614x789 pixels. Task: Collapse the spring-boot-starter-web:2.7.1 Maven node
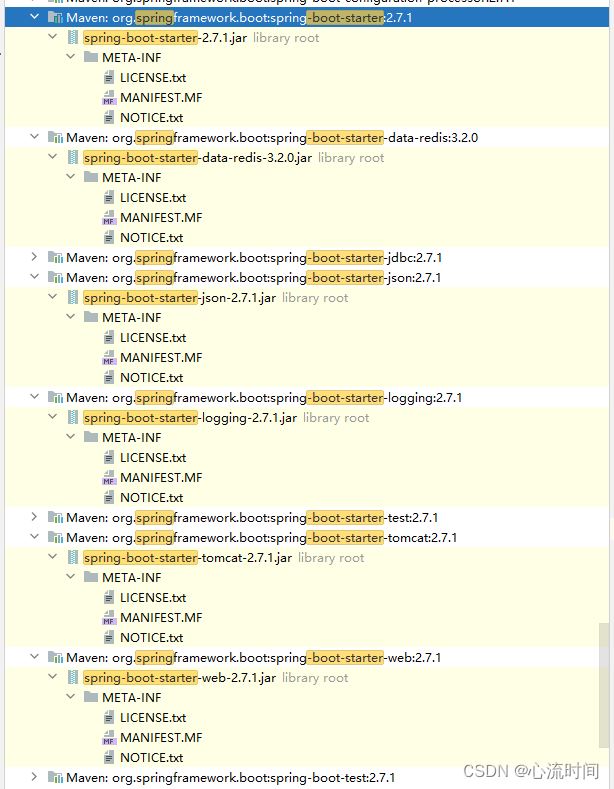34,657
